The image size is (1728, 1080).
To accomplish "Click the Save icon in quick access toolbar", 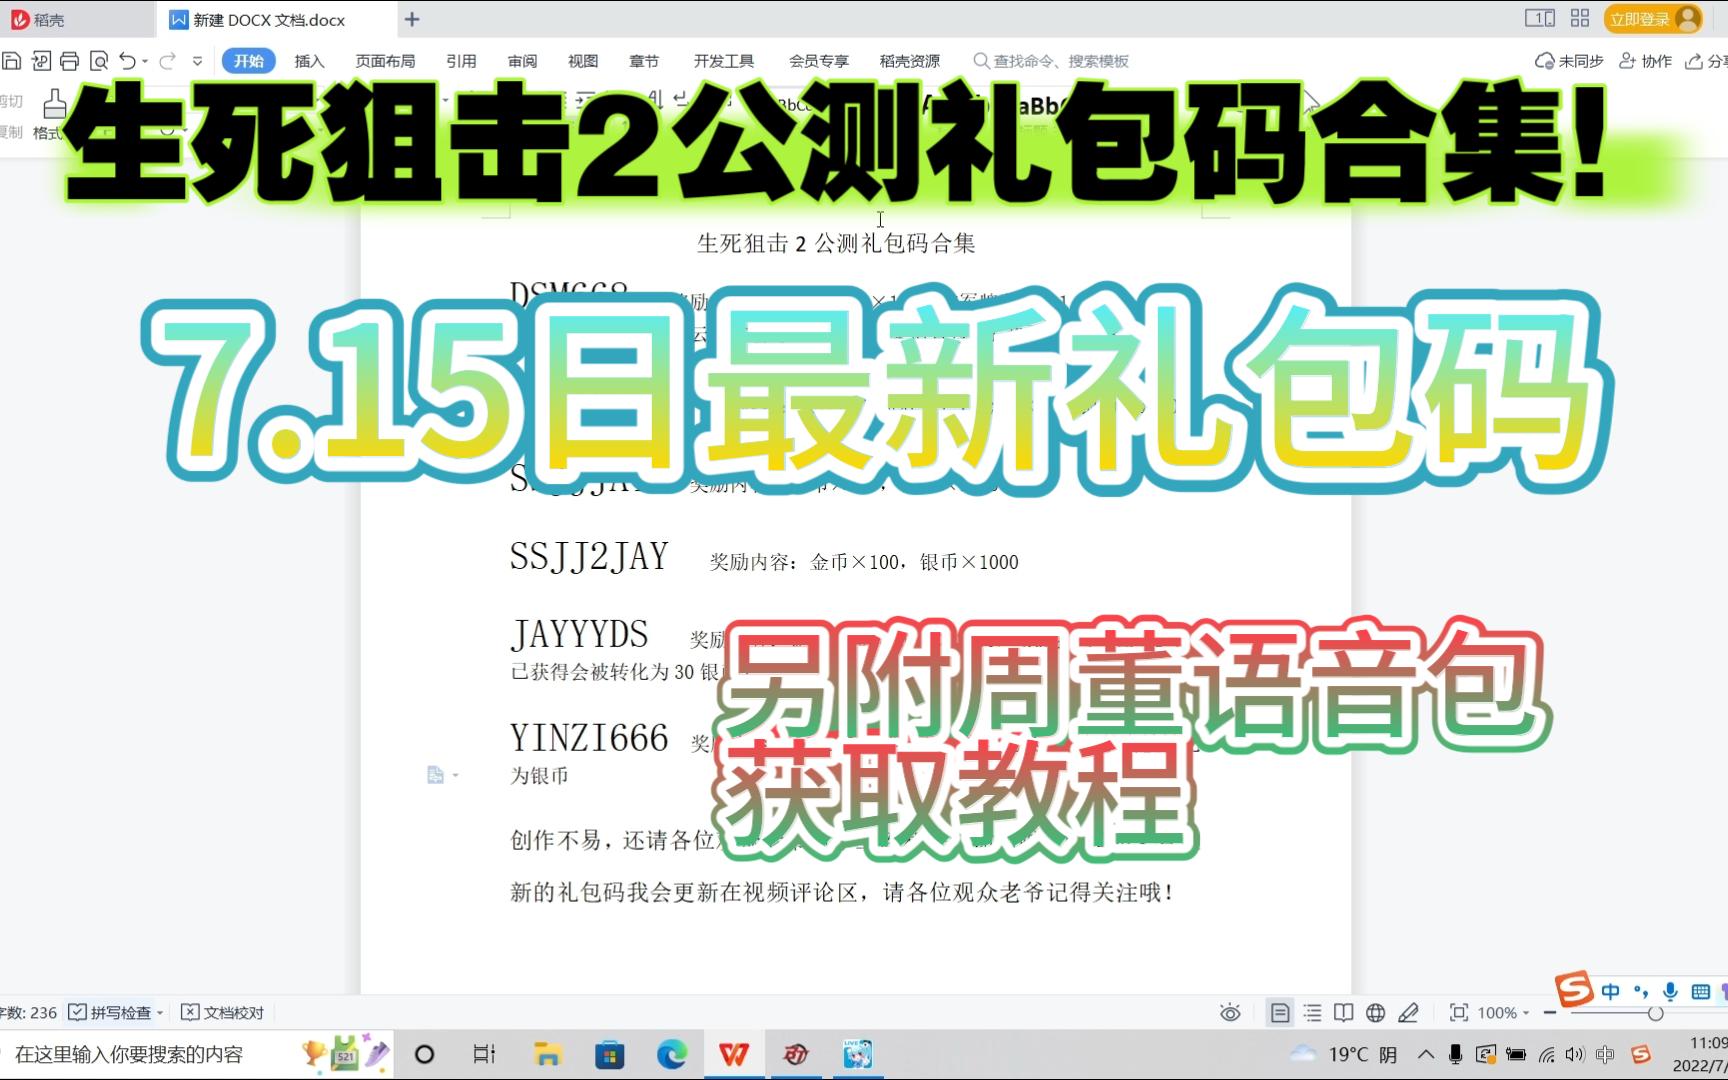I will (x=11, y=61).
